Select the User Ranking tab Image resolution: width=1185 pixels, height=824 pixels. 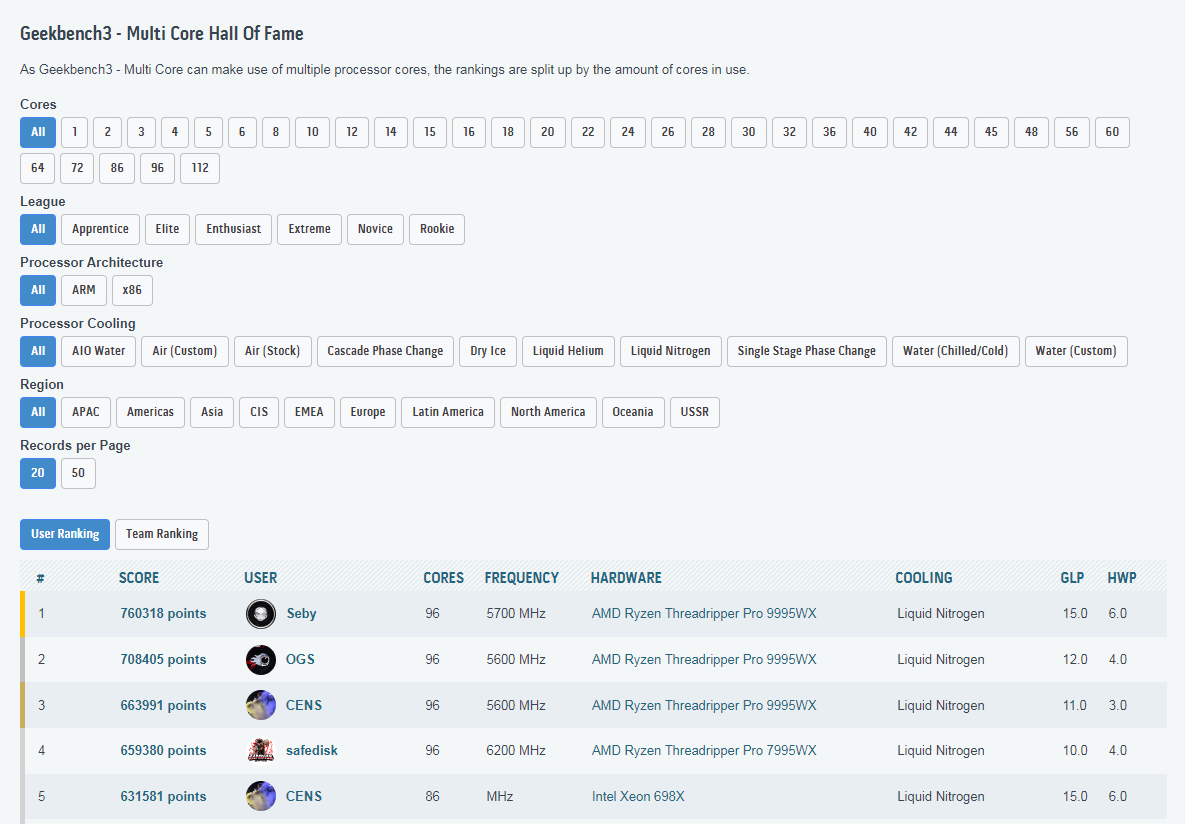(65, 534)
